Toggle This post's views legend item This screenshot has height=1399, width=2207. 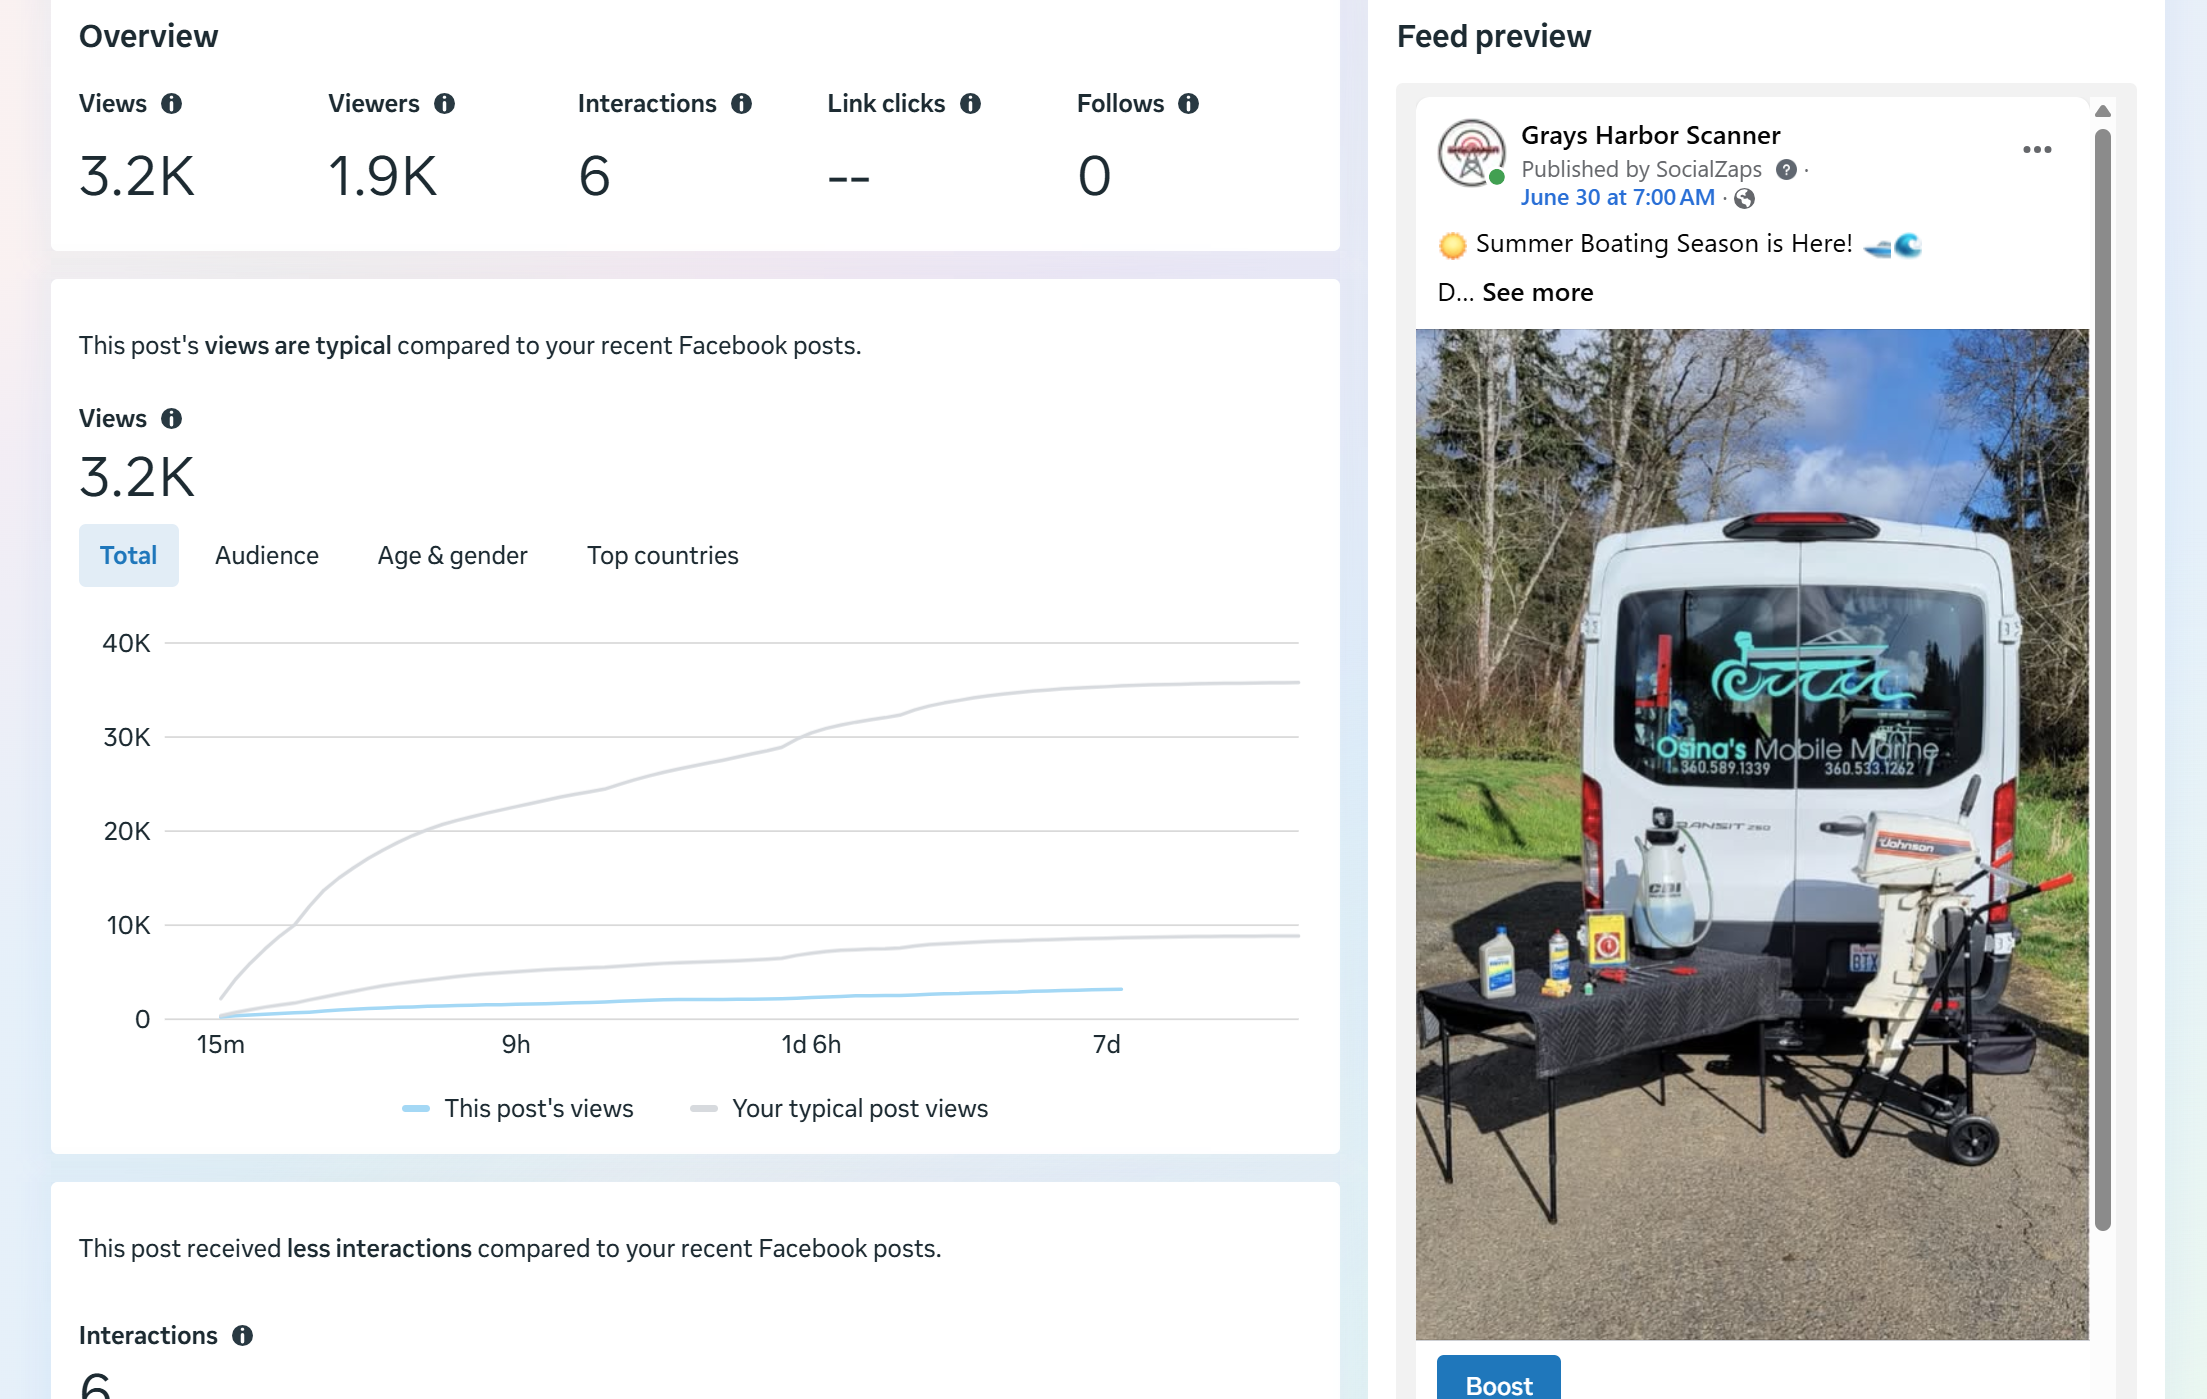tap(518, 1109)
